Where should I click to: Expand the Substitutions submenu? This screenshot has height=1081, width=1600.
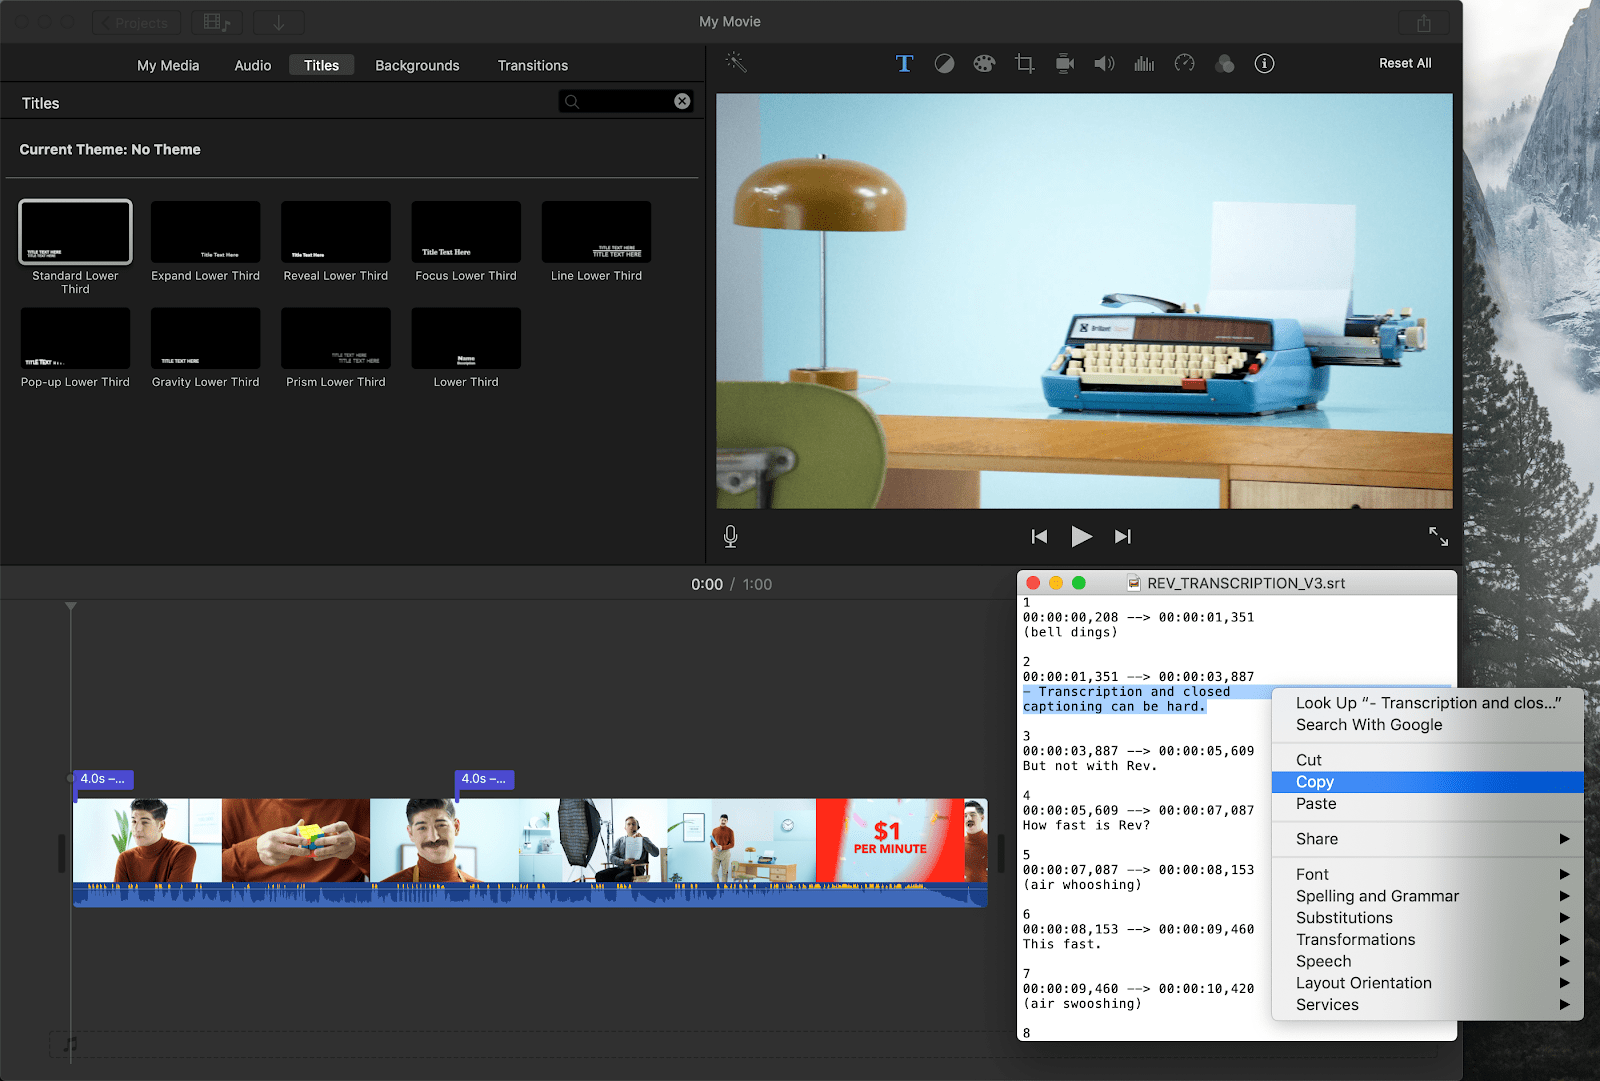pos(1428,918)
